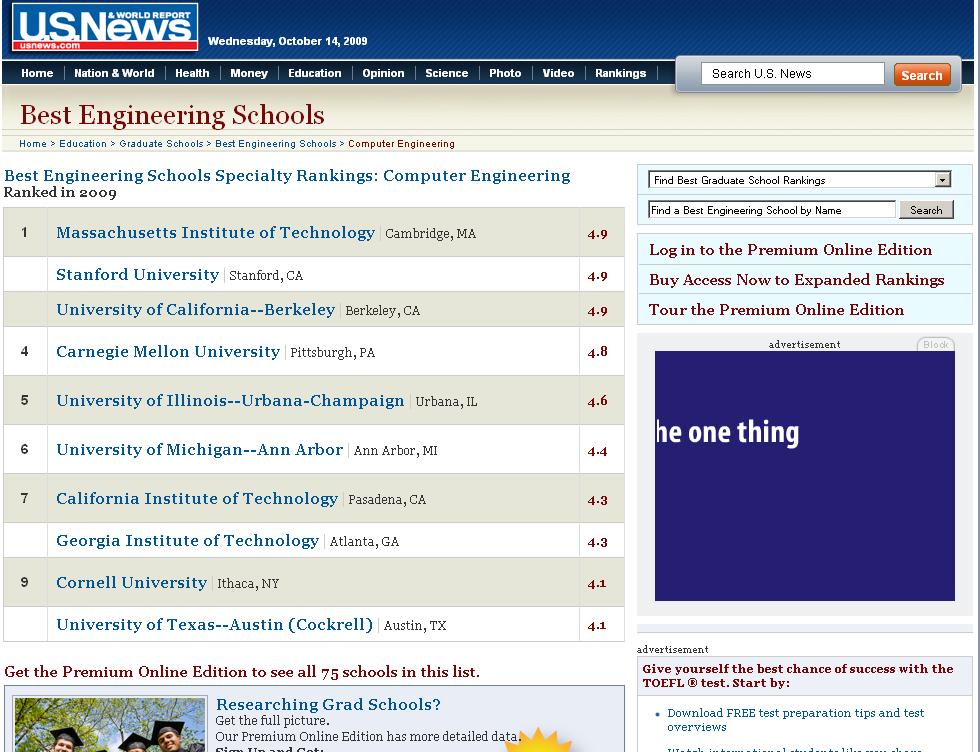
Task: Select the Video menu item
Action: pos(558,73)
